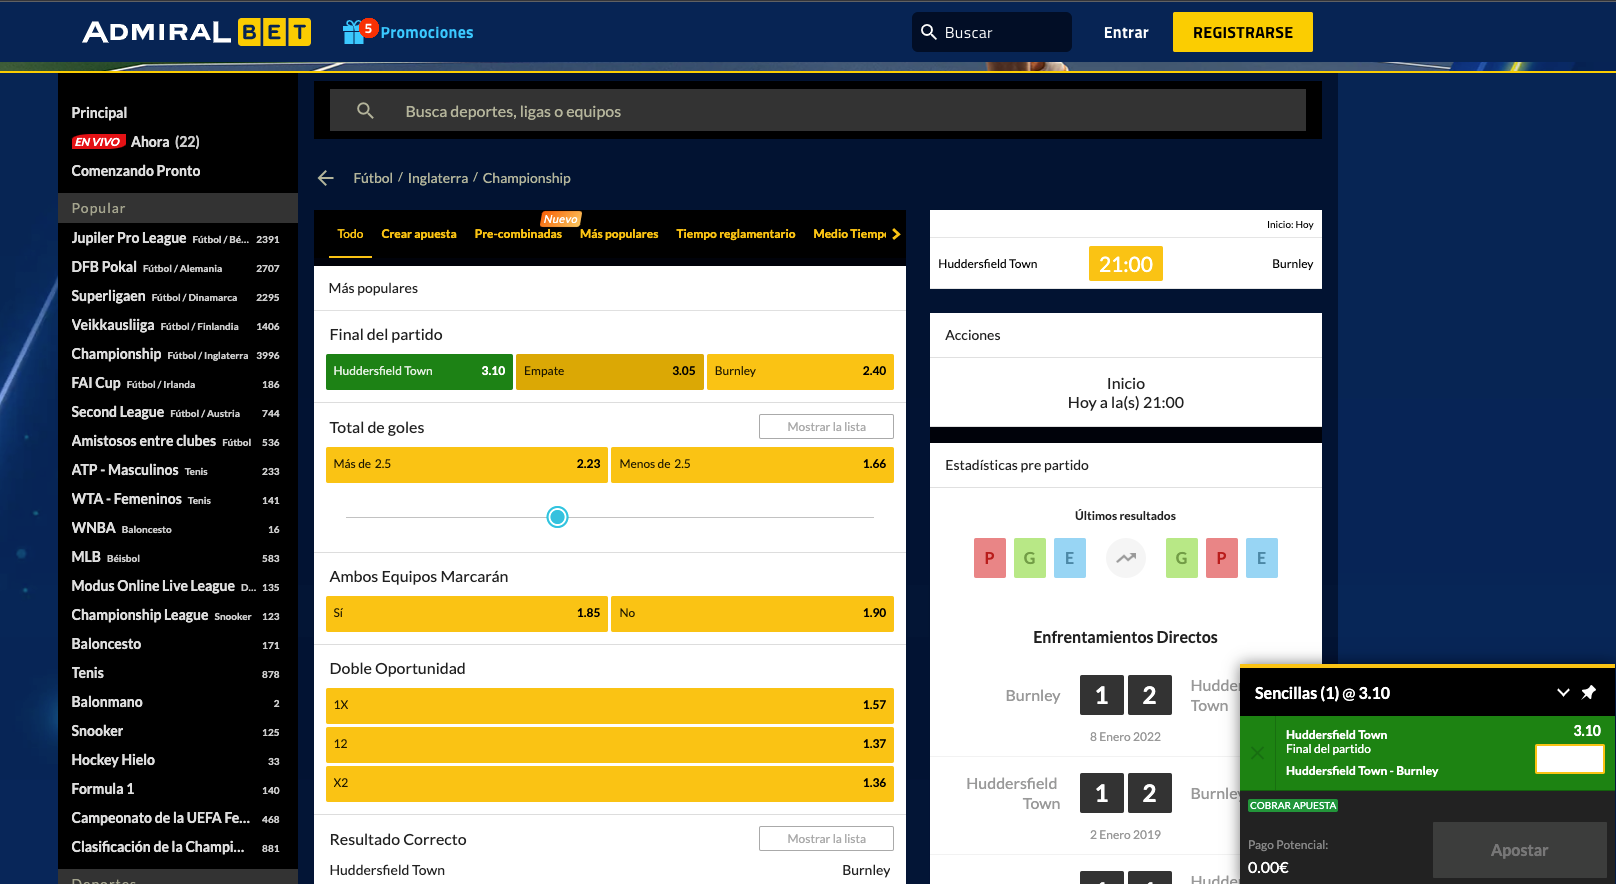Click the EN VIVO Ahora badge
The width and height of the screenshot is (1616, 884).
coord(98,142)
